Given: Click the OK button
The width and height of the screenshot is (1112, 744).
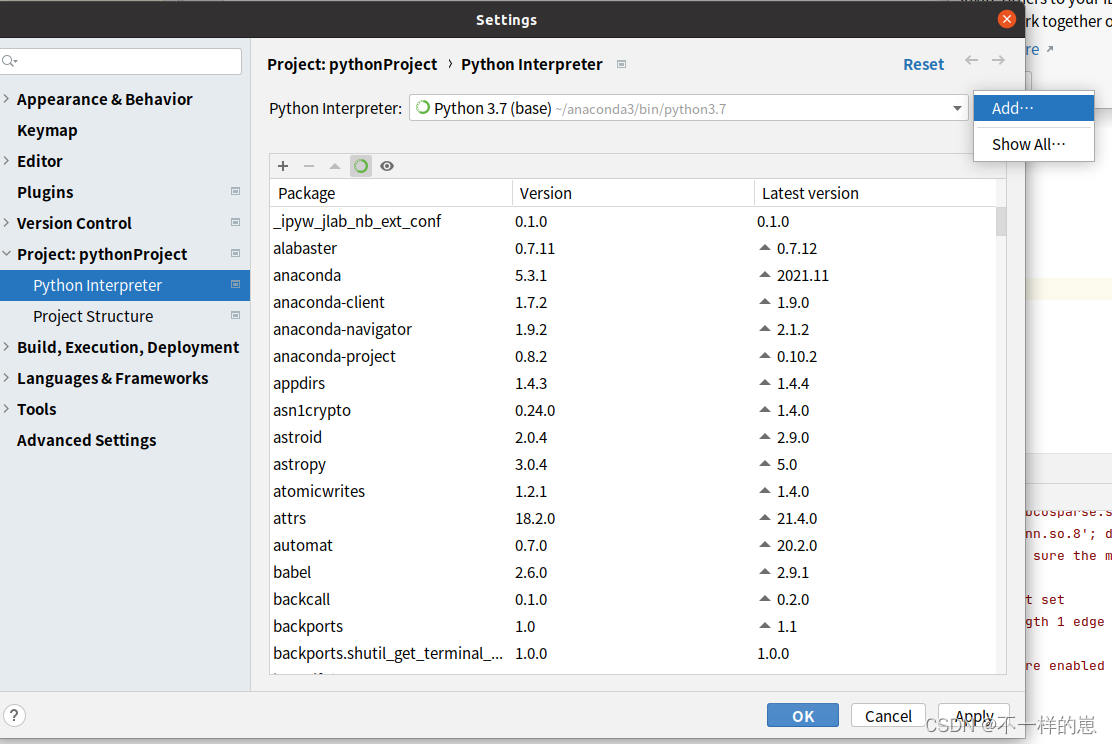Looking at the screenshot, I should 803,716.
